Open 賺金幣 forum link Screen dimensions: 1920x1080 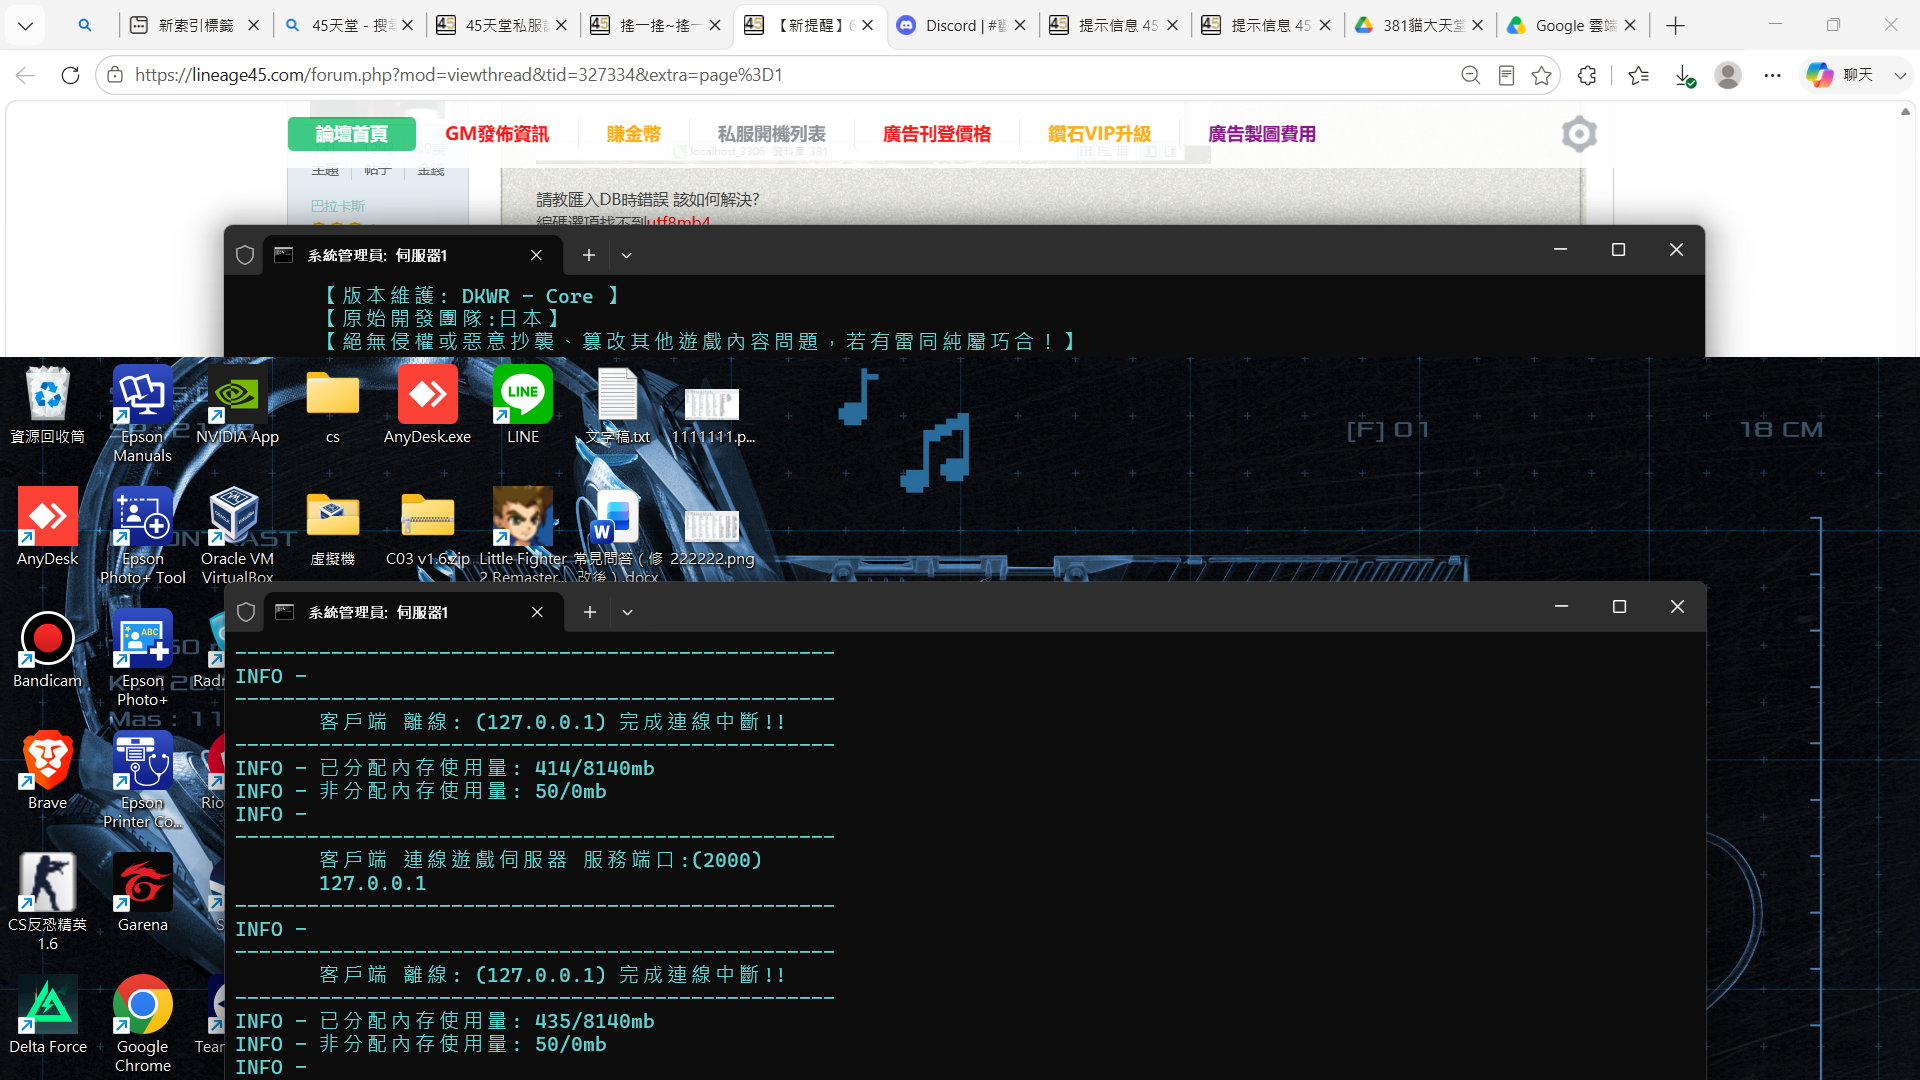[634, 134]
